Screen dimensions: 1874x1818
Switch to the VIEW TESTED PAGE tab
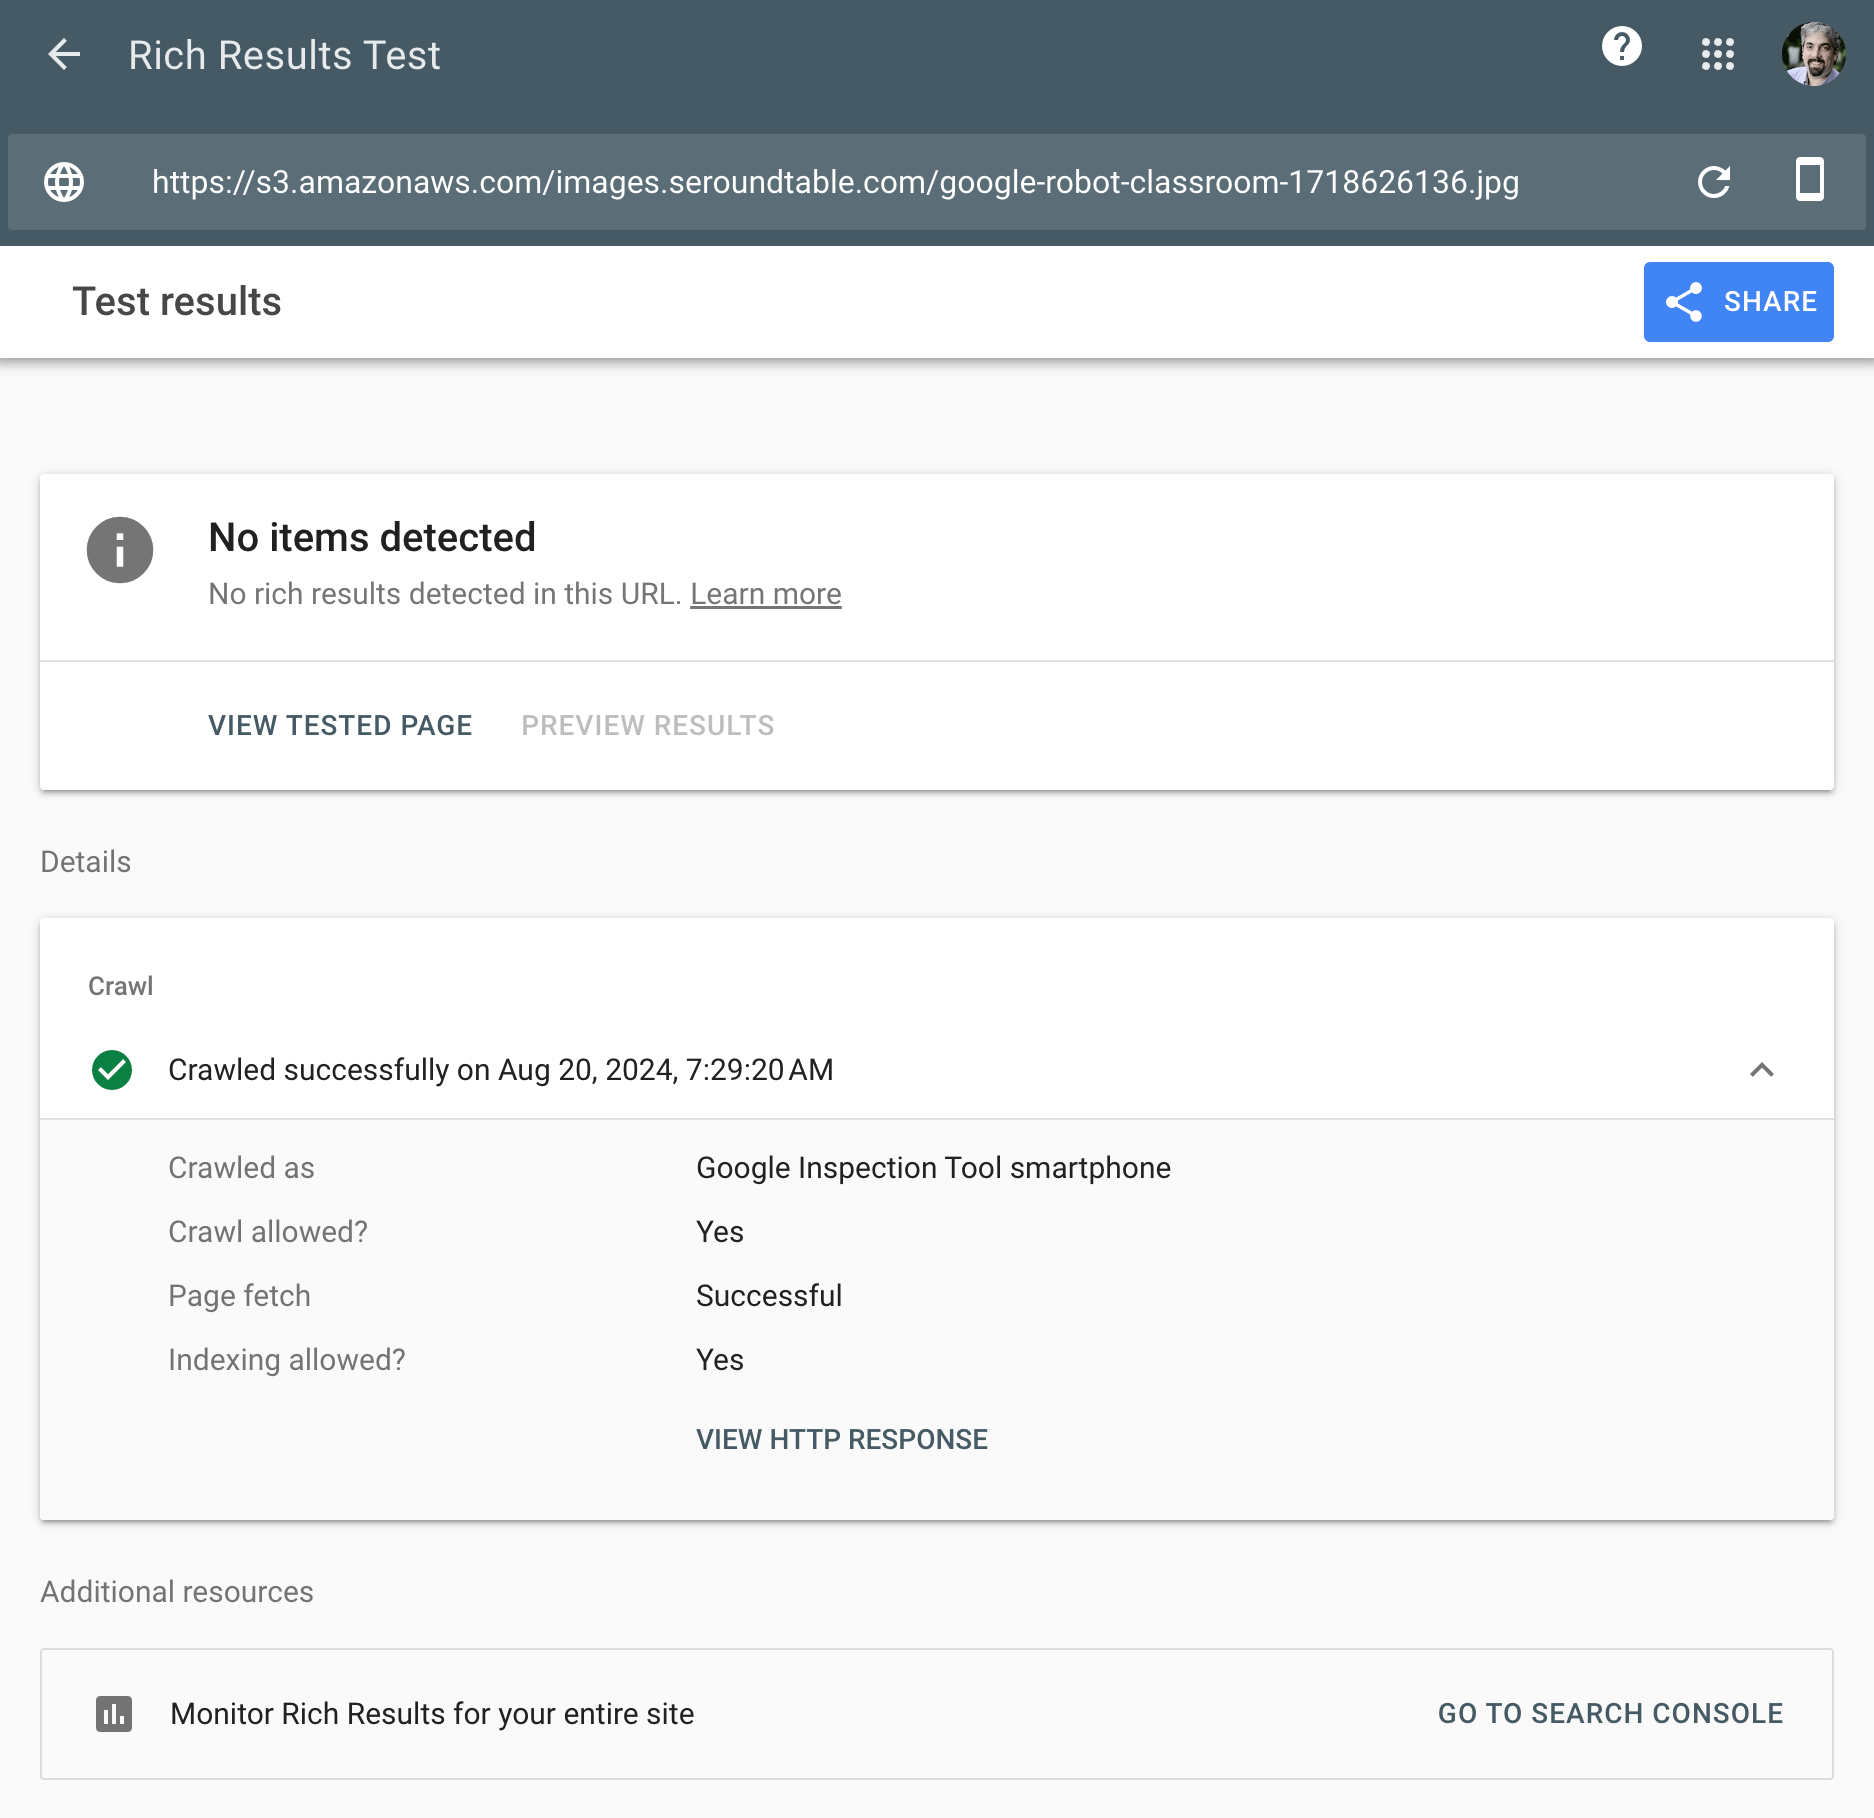340,725
